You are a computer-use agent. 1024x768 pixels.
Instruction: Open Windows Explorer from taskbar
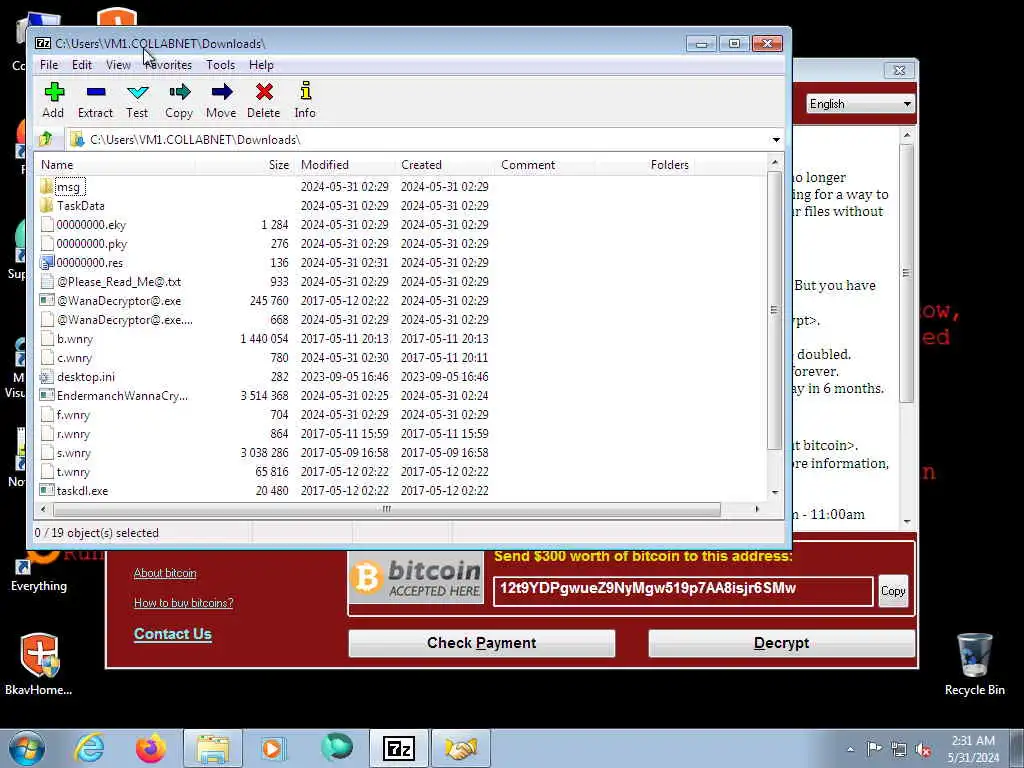tap(212, 748)
